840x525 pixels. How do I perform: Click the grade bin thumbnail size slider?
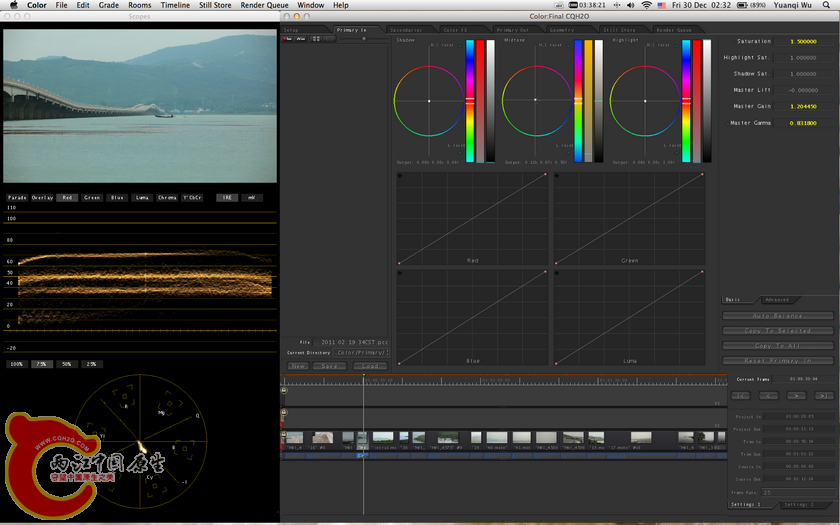tap(363, 39)
